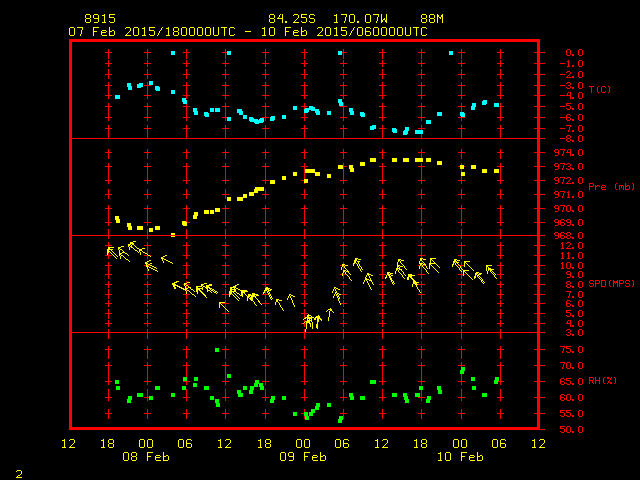The height and width of the screenshot is (480, 640).
Task: Click the "00" hour label above 08 Feb
Action: coord(146,444)
